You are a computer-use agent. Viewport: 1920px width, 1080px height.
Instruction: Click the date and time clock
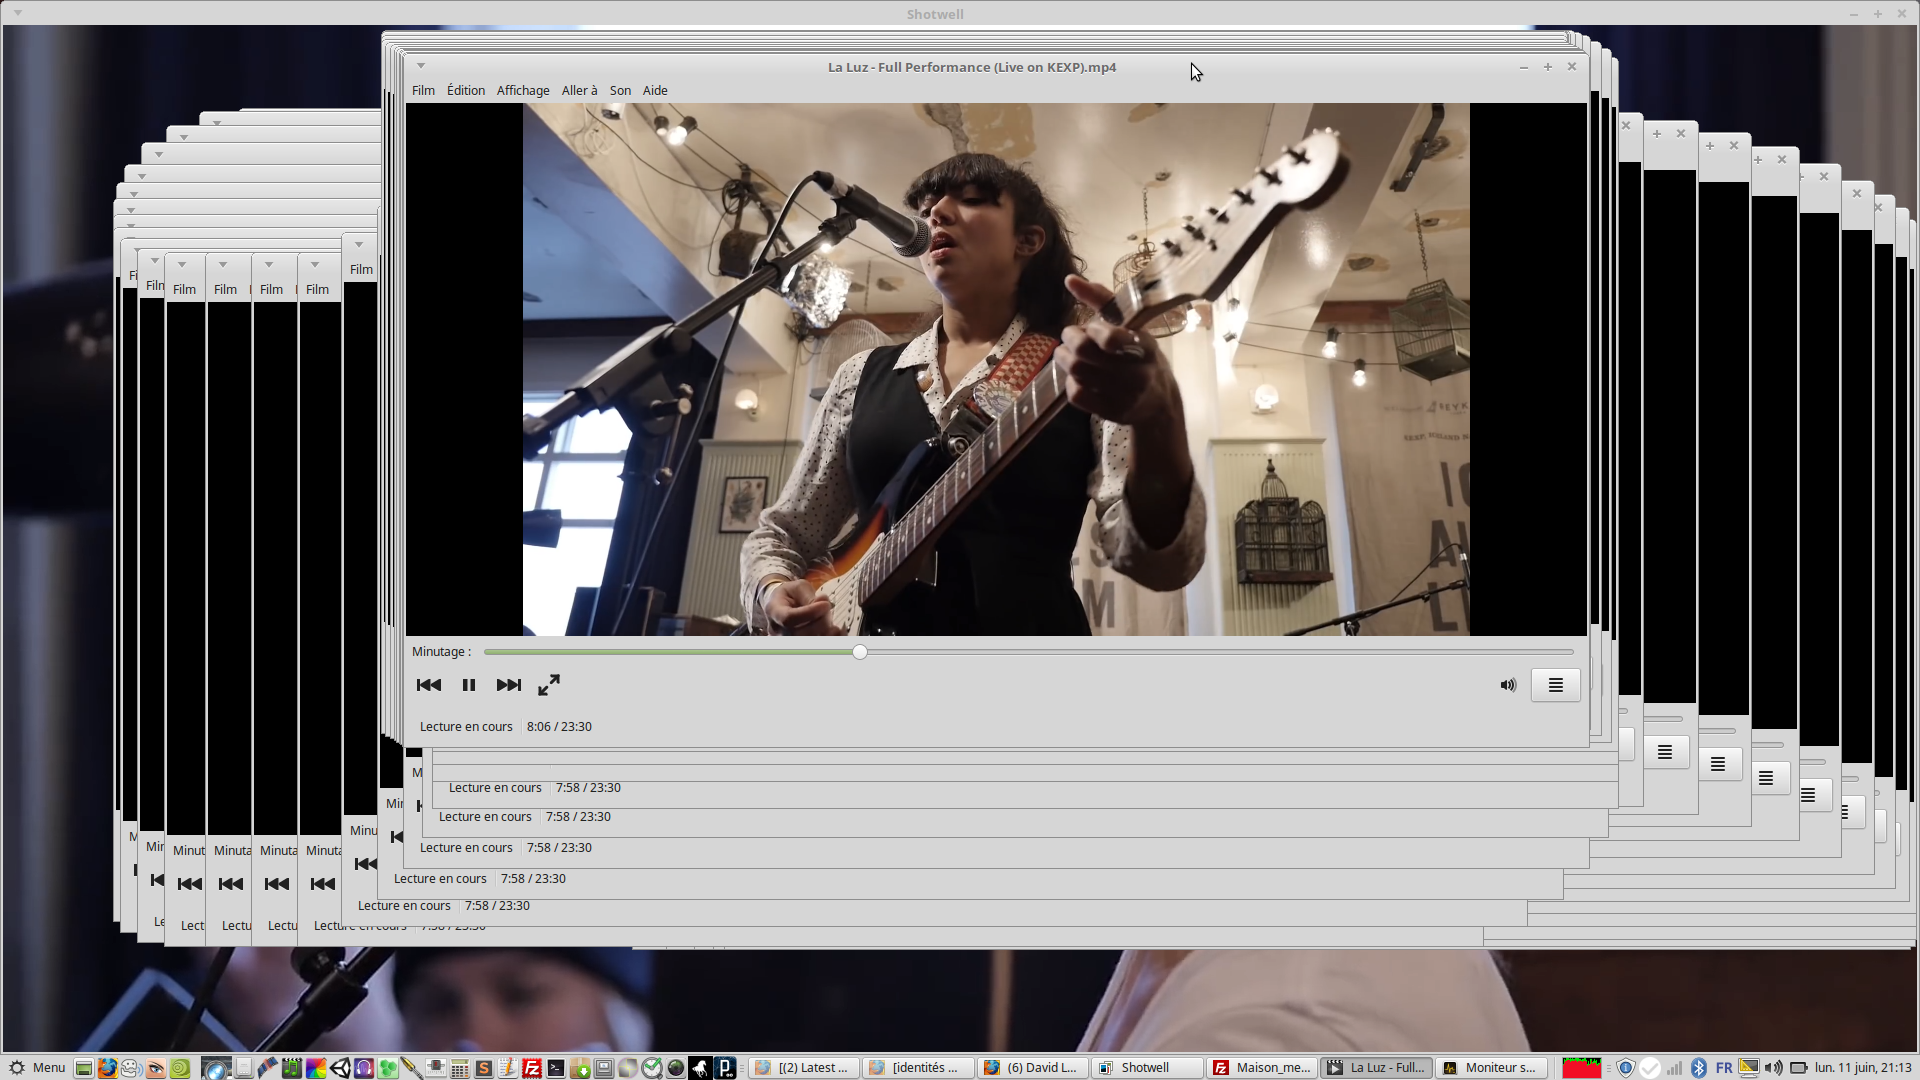pos(1862,1067)
